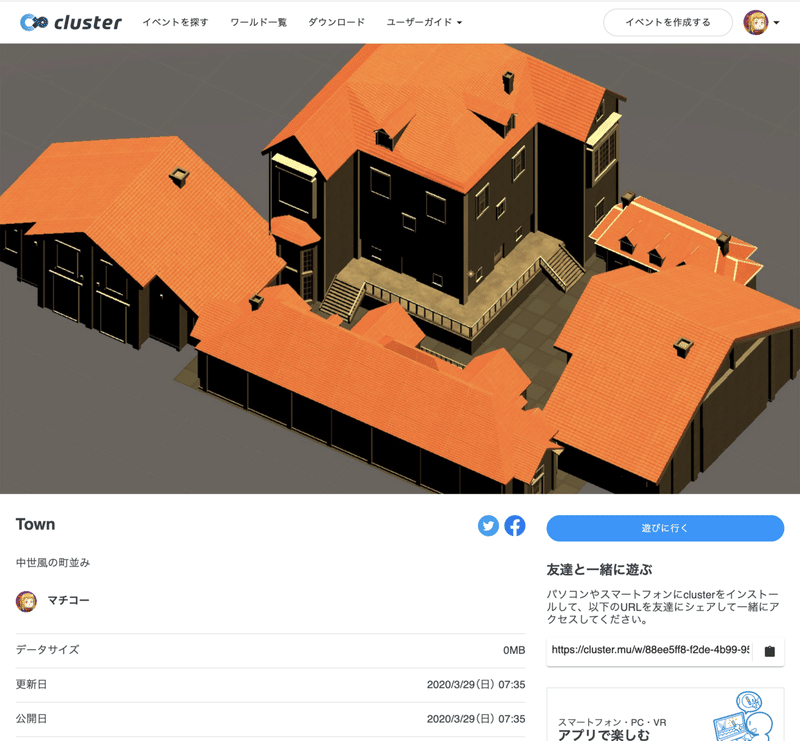The height and width of the screenshot is (741, 800).
Task: Open the profile avatar in the header
Action: (x=756, y=22)
